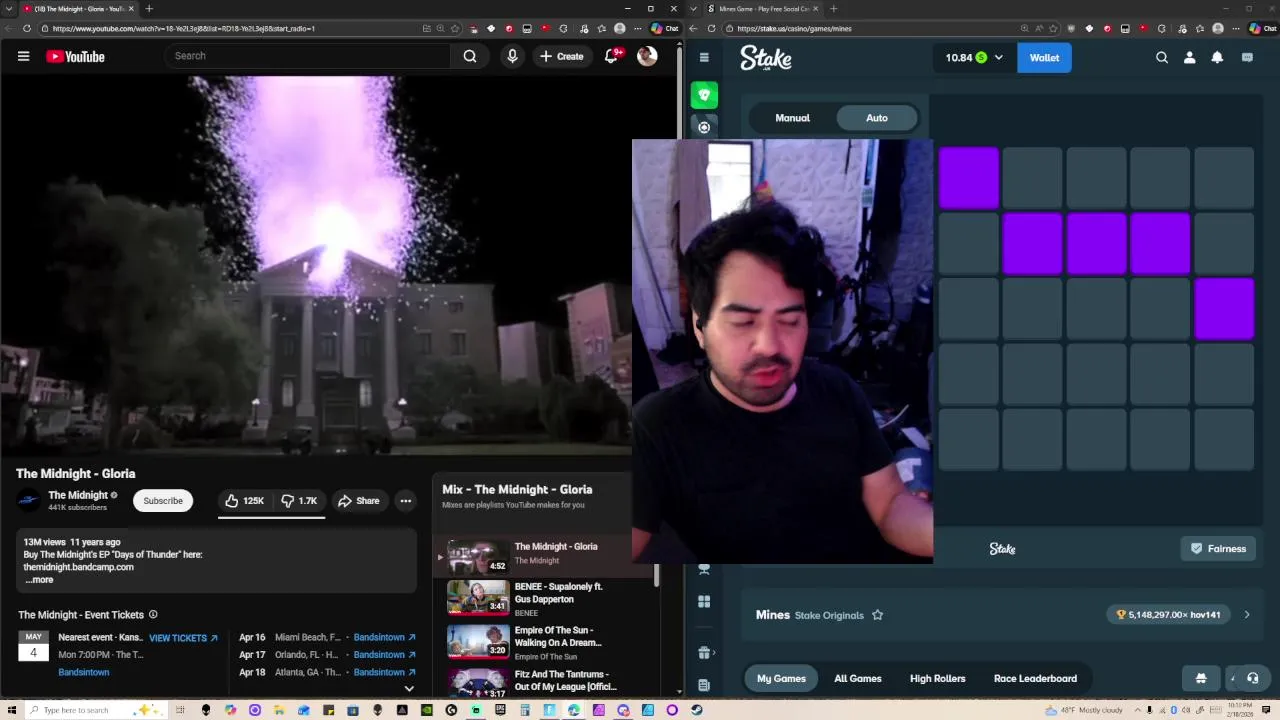
Task: Open new tab in YouTube browser window
Action: tap(149, 9)
